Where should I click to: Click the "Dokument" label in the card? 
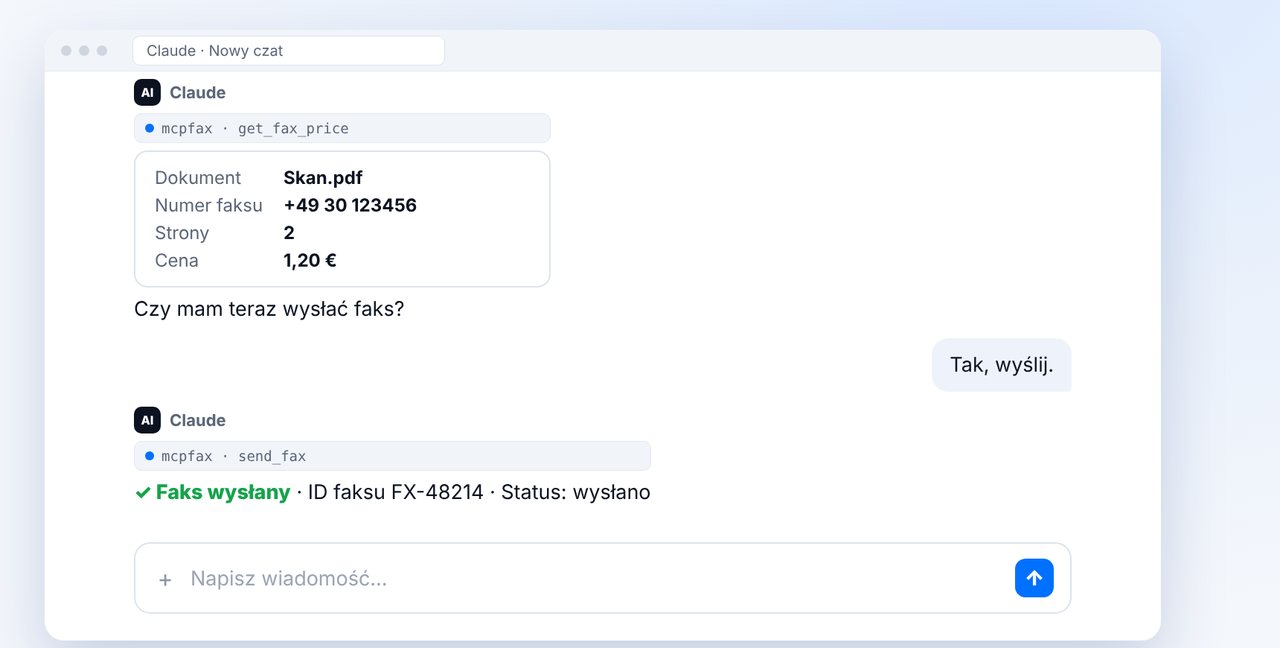pos(198,178)
